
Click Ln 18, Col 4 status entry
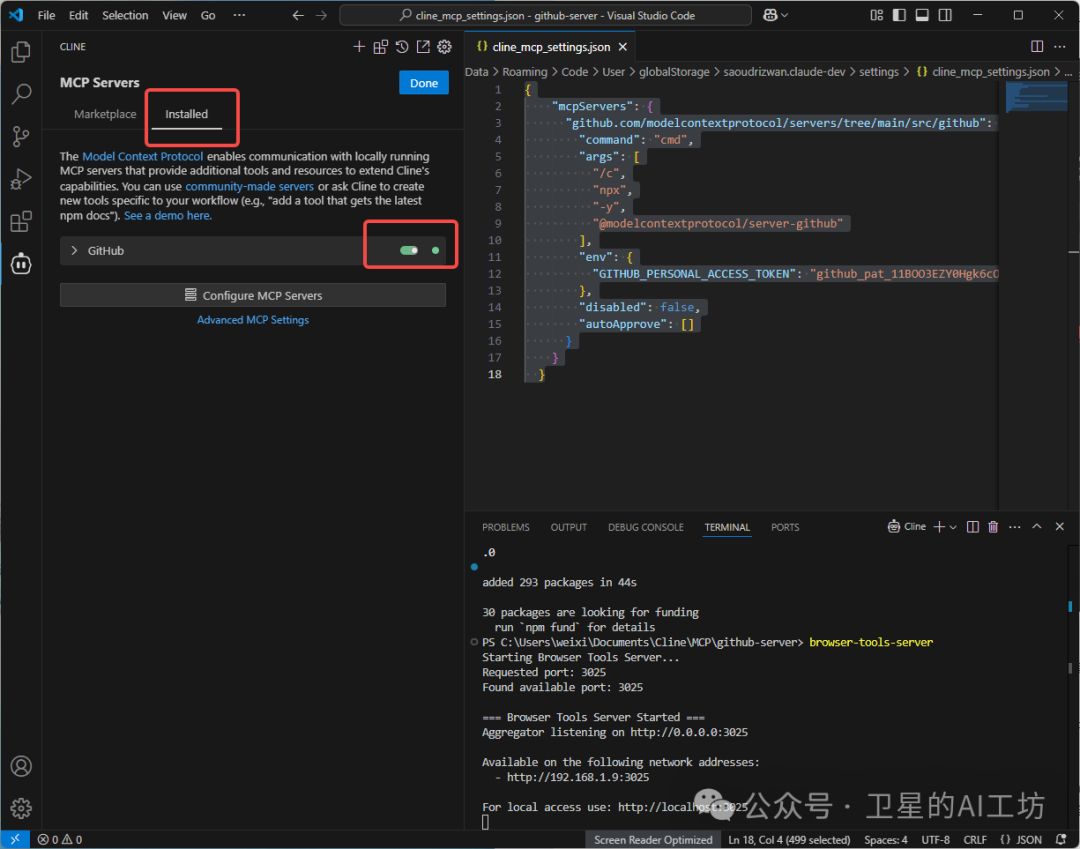click(789, 839)
